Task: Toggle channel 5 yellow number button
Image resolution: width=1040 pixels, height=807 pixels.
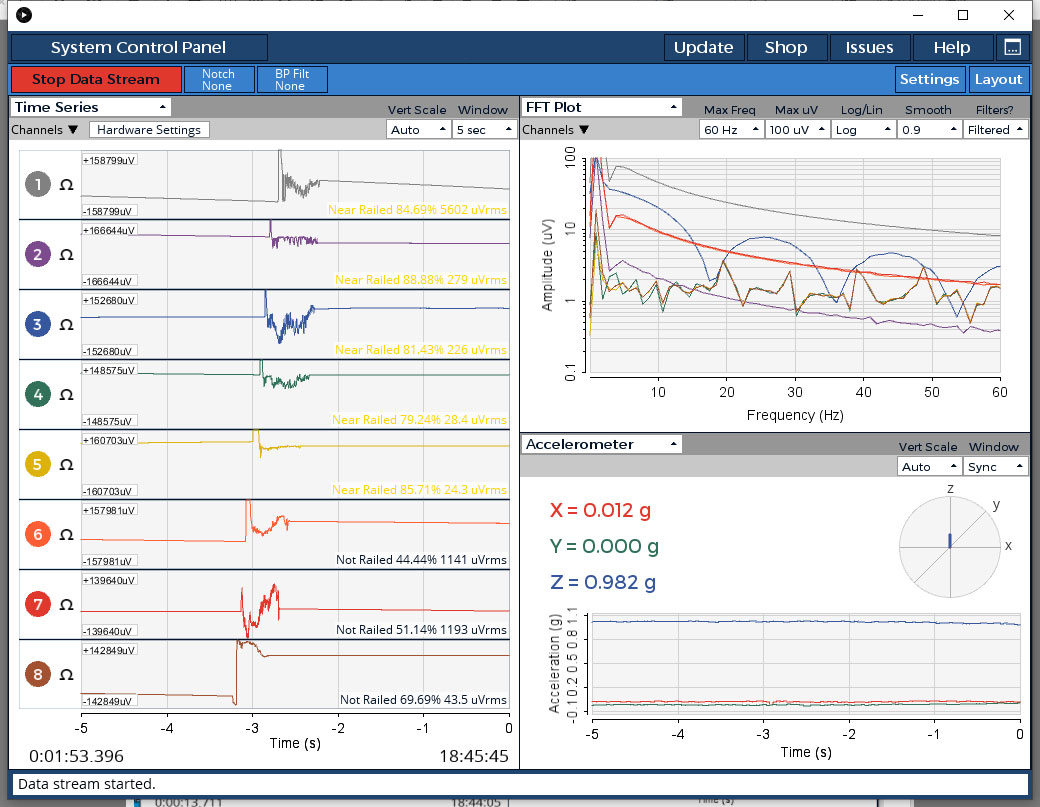Action: pyautogui.click(x=38, y=464)
